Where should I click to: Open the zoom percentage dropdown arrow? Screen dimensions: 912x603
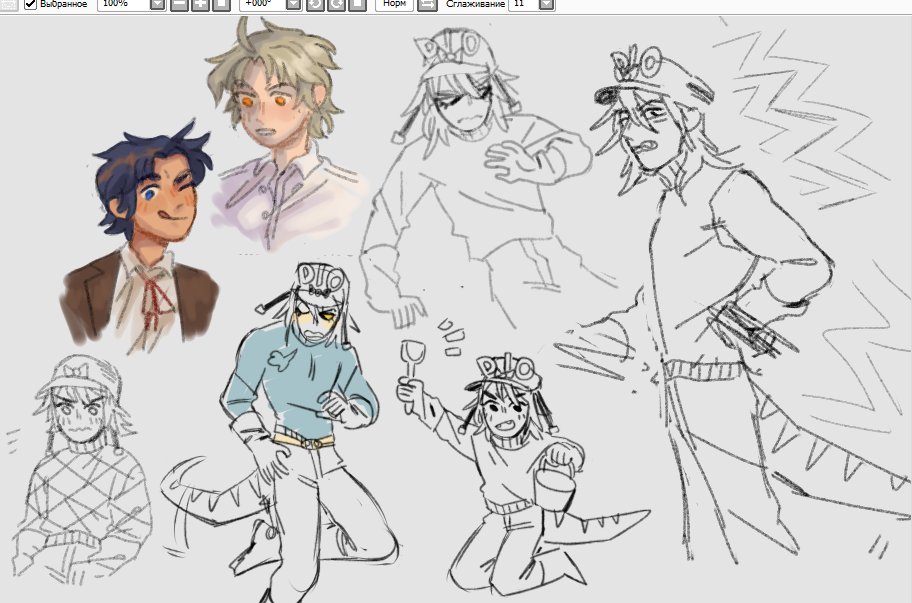pyautogui.click(x=158, y=5)
